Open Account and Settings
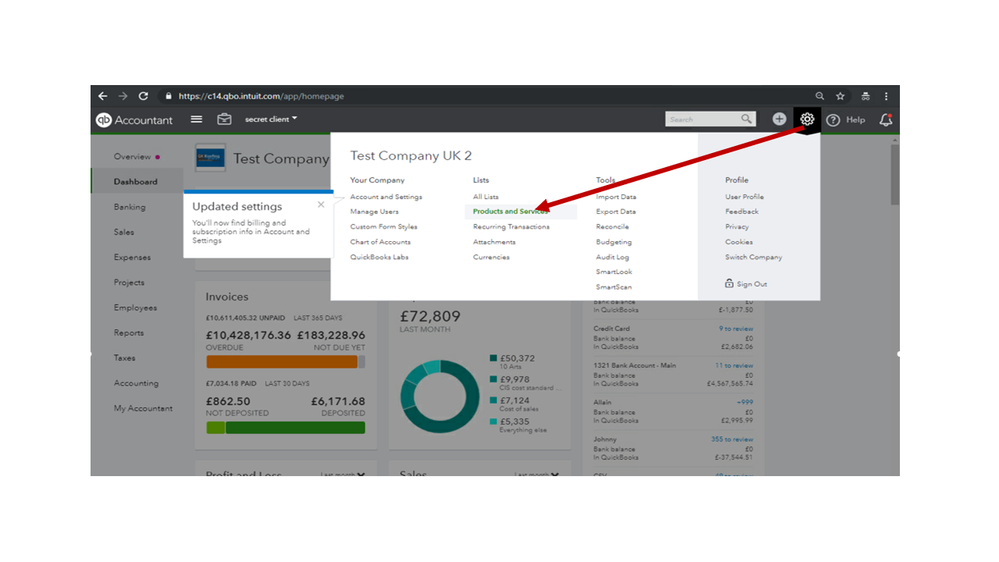The height and width of the screenshot is (562, 999). click(386, 197)
